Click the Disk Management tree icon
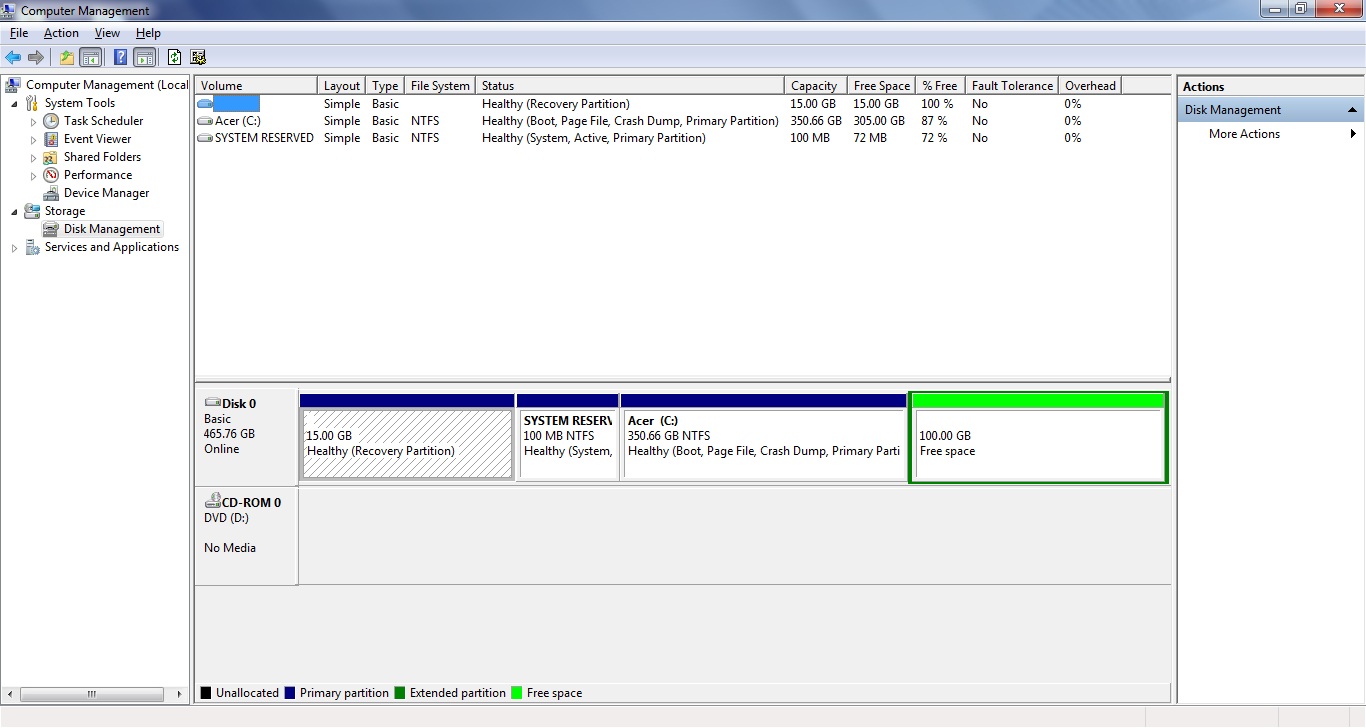Image resolution: width=1366 pixels, height=728 pixels. [x=51, y=229]
